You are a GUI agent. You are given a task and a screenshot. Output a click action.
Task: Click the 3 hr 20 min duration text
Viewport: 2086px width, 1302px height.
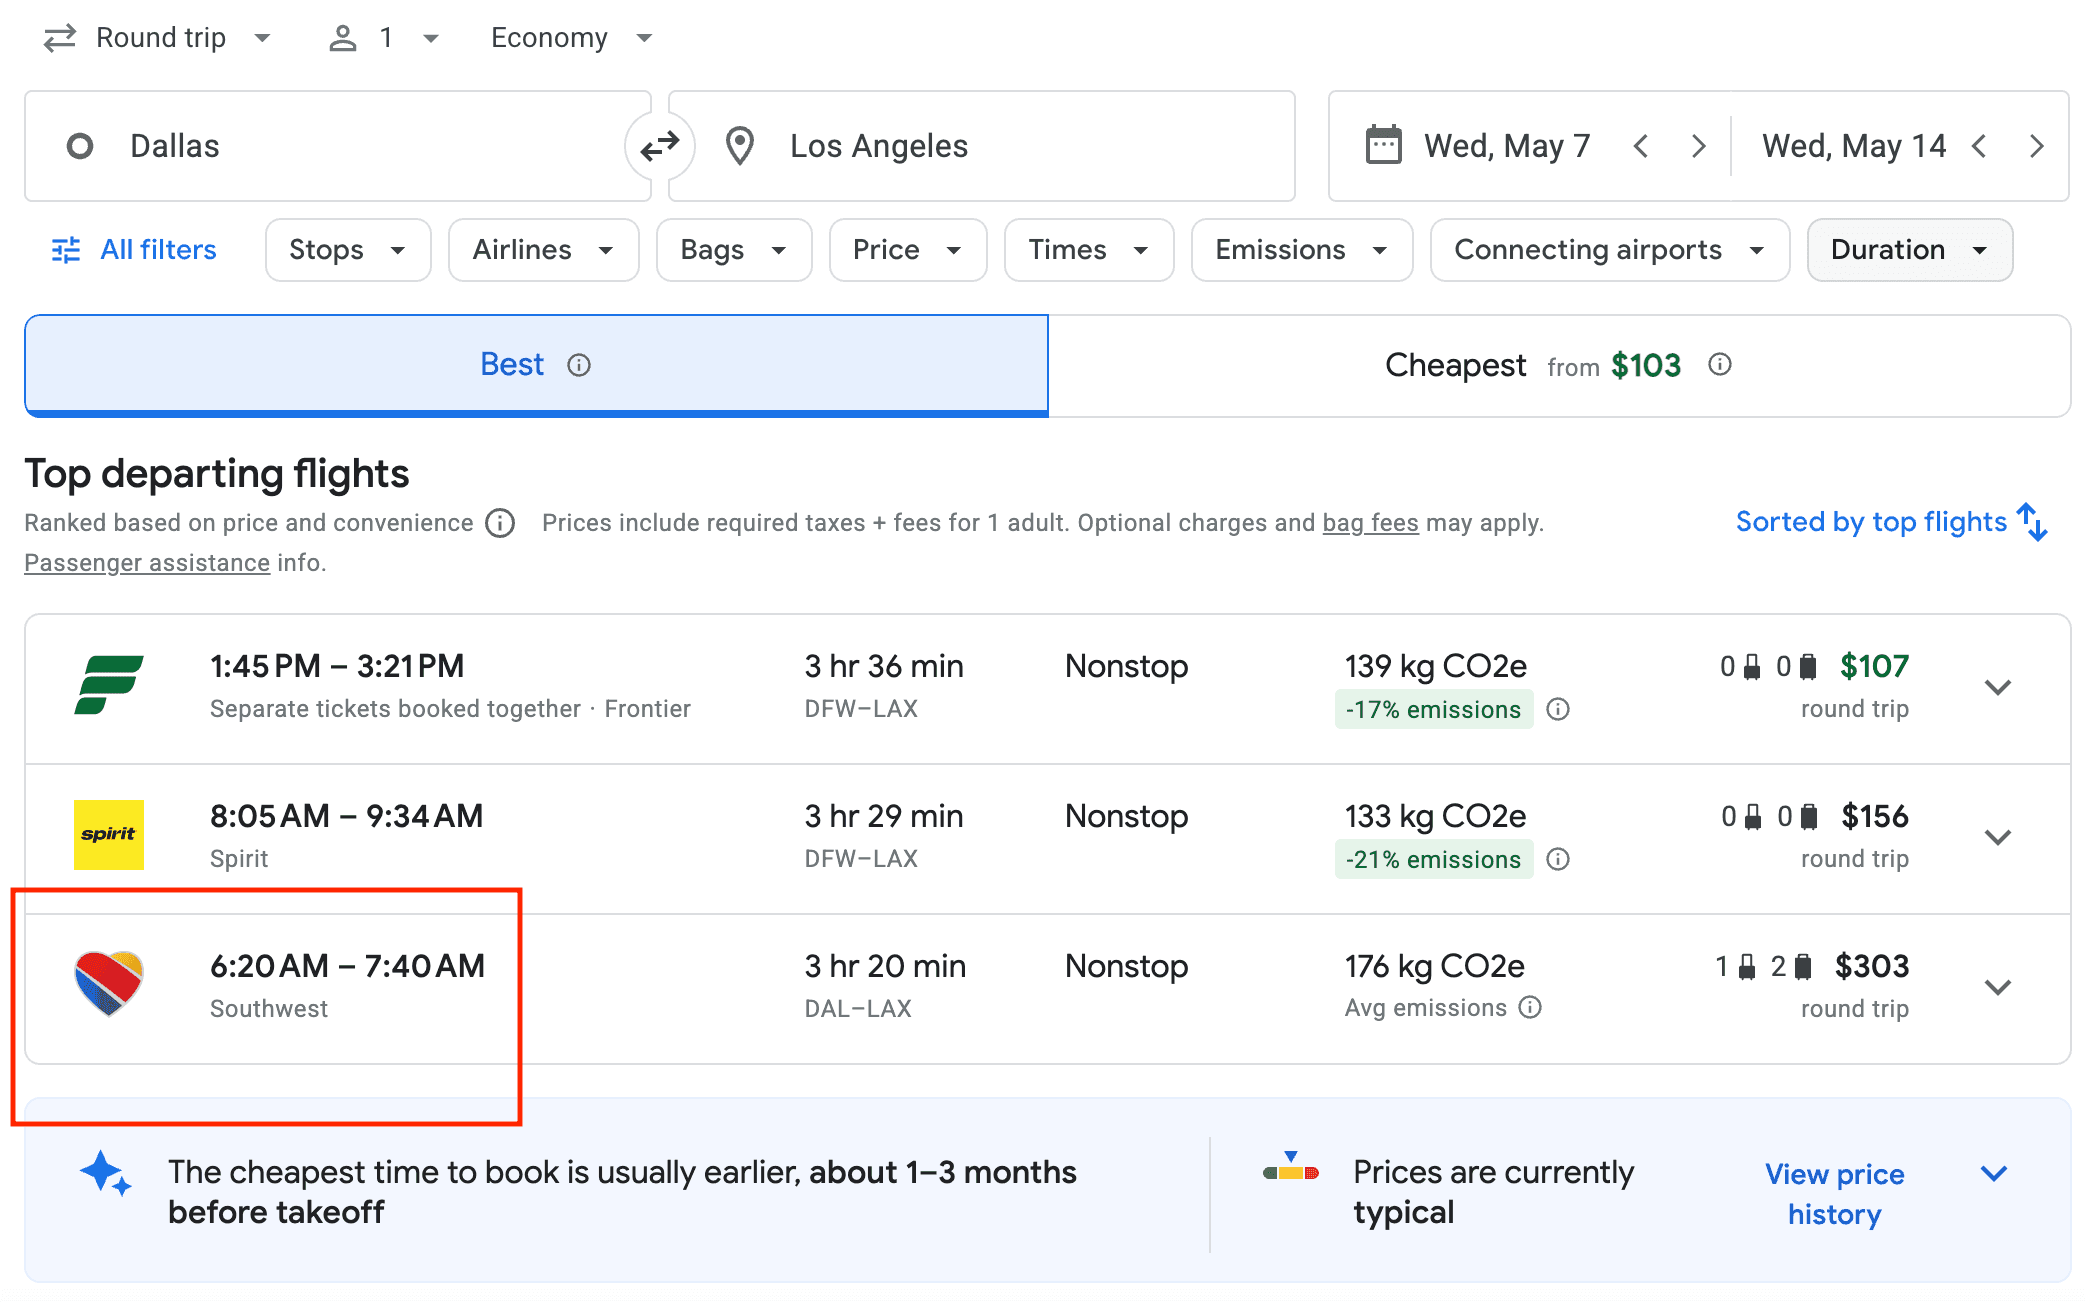[885, 966]
